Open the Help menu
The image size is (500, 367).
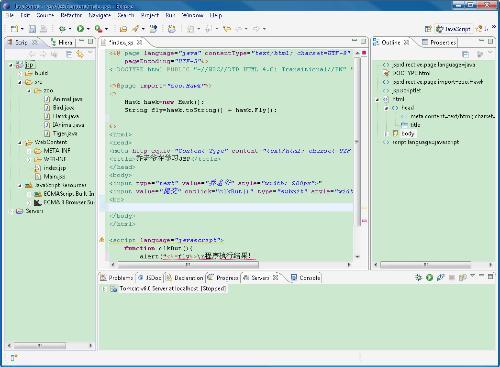[x=216, y=15]
